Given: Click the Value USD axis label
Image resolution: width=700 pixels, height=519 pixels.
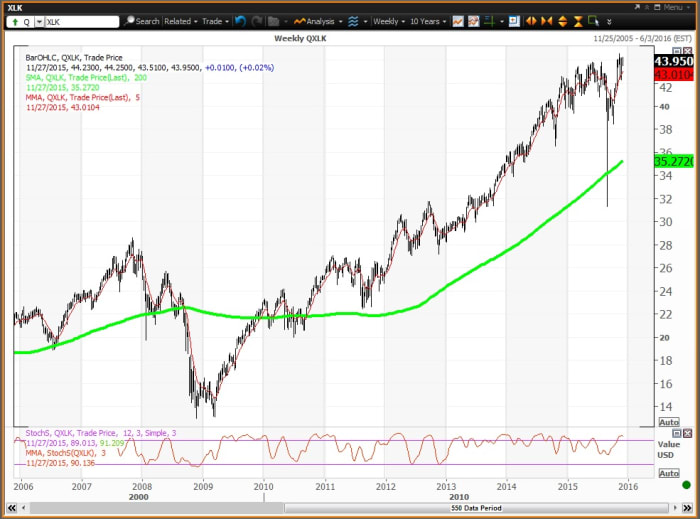Looking at the screenshot, I should 668,449.
